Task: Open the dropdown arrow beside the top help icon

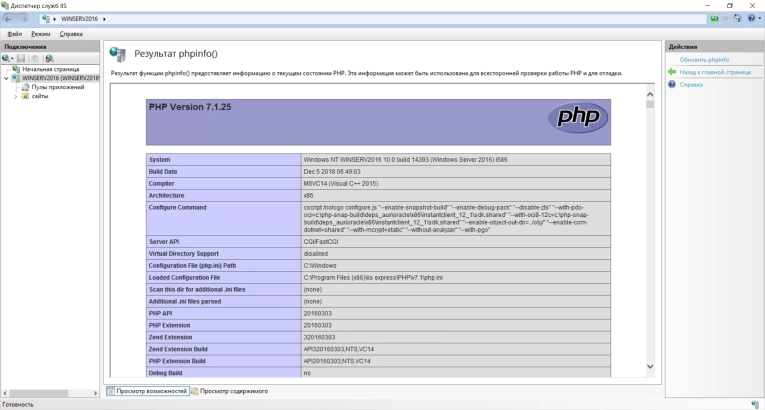Action: (x=759, y=19)
